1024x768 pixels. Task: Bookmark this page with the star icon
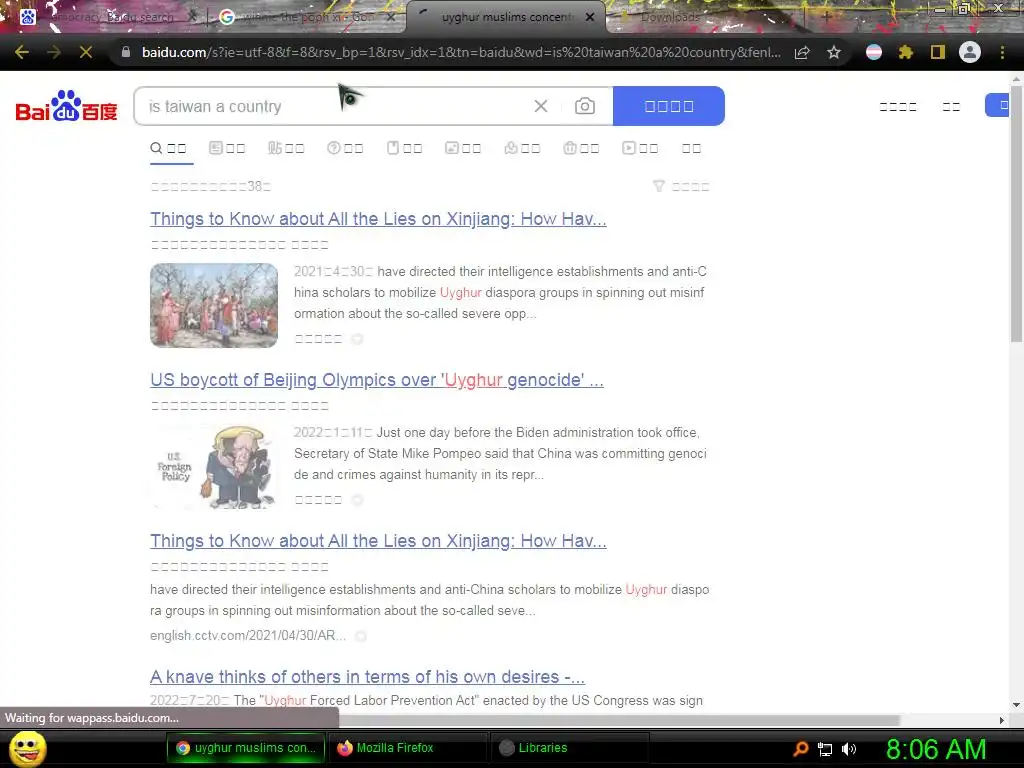click(x=834, y=52)
